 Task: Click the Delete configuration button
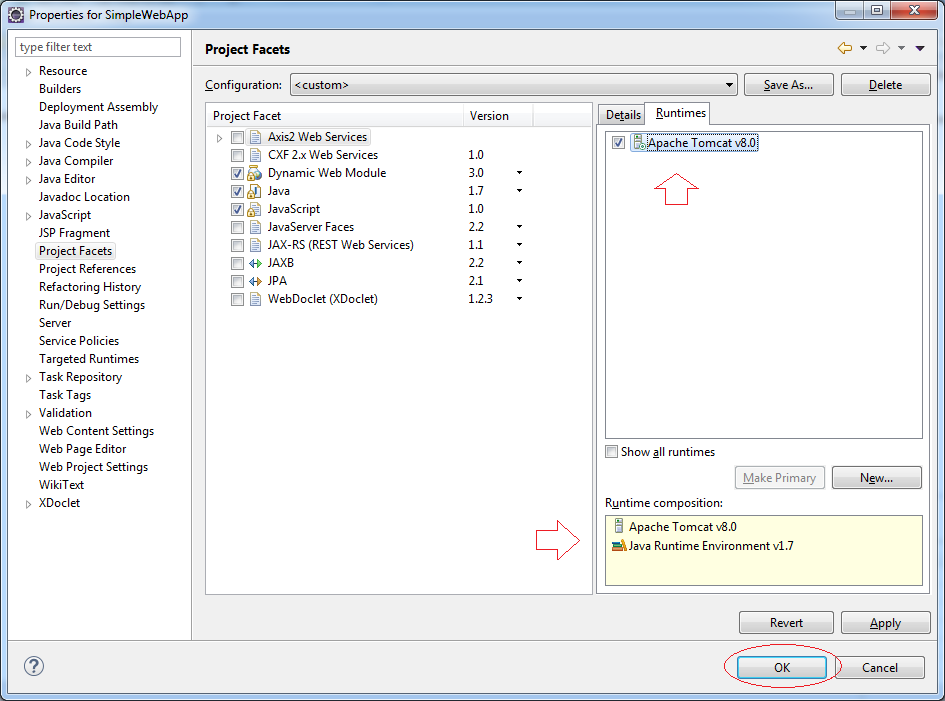885,85
